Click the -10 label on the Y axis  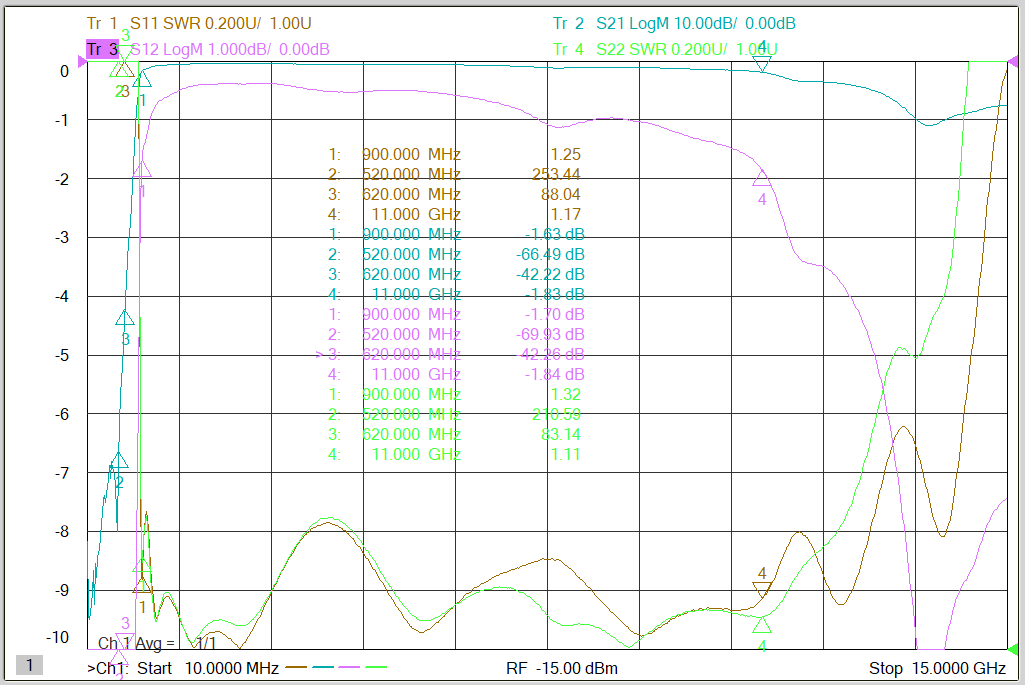click(x=58, y=637)
